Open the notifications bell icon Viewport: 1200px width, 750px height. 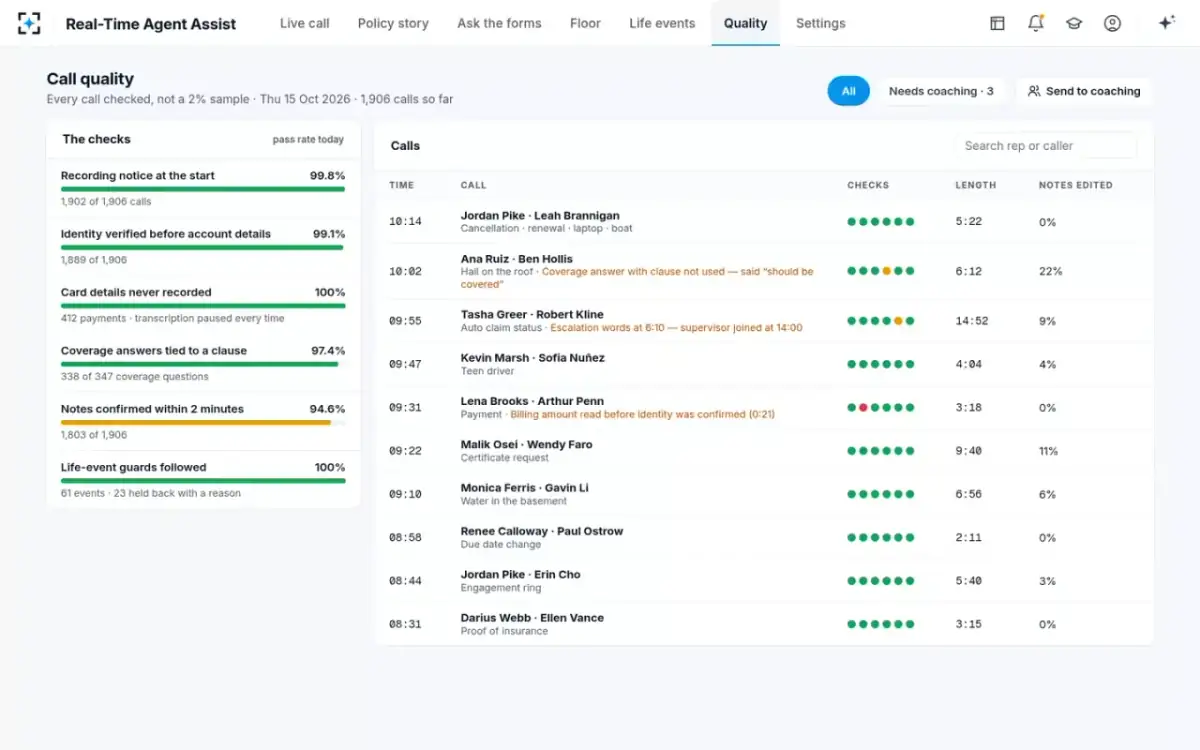[x=1036, y=23]
